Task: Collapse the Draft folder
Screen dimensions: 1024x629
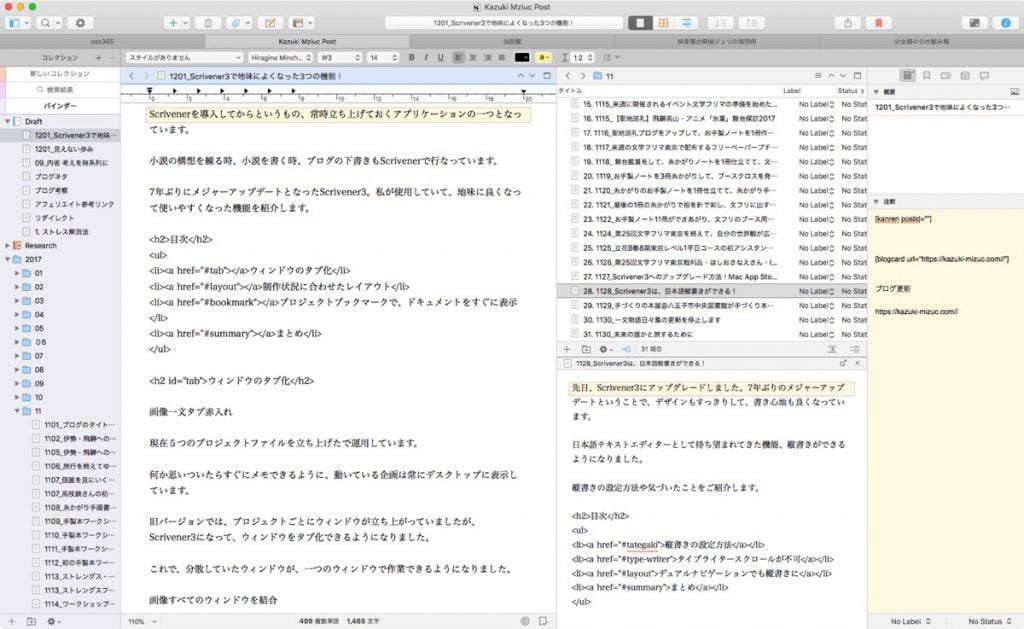Action: point(7,121)
